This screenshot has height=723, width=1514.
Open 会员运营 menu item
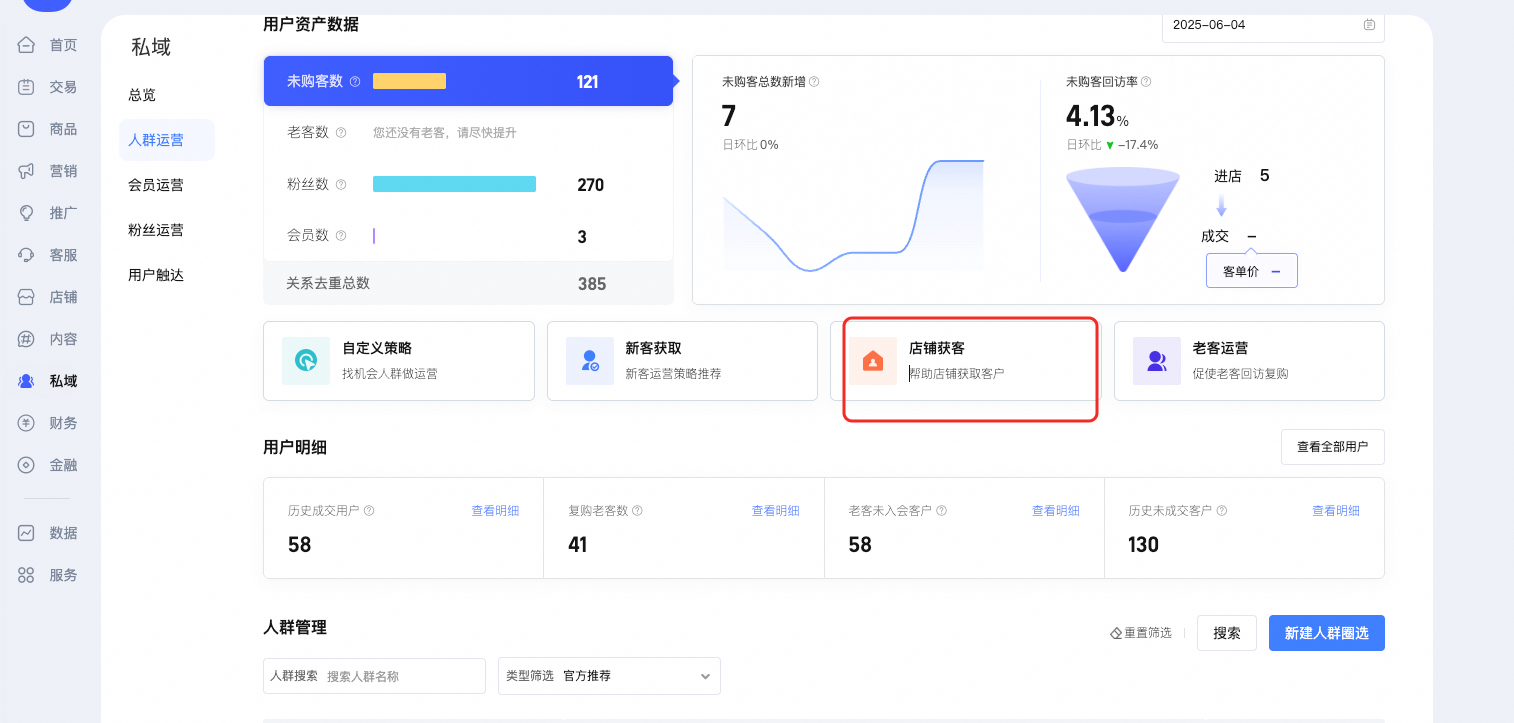point(156,185)
